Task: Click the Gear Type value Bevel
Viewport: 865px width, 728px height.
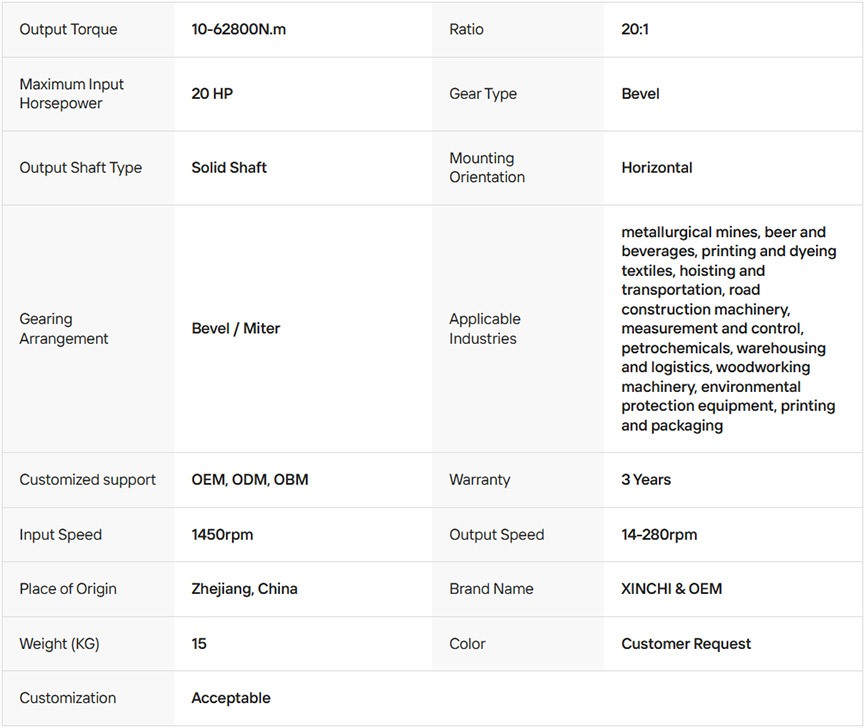Action: pyautogui.click(x=640, y=94)
